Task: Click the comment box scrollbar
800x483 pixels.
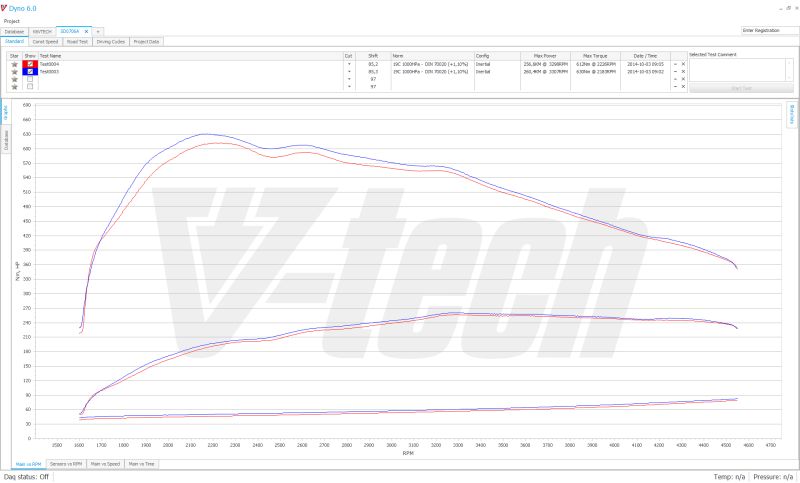Action: coord(790,70)
